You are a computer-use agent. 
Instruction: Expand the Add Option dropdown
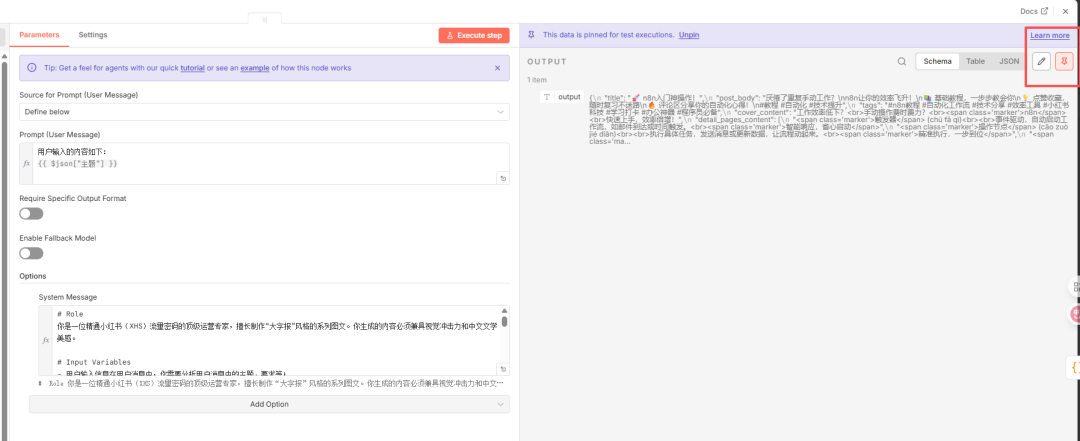[269, 404]
